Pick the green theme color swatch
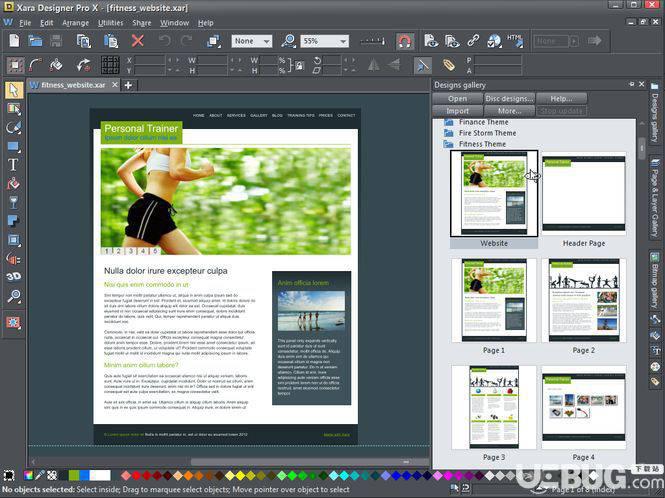665x498 pixels. pos(74,475)
